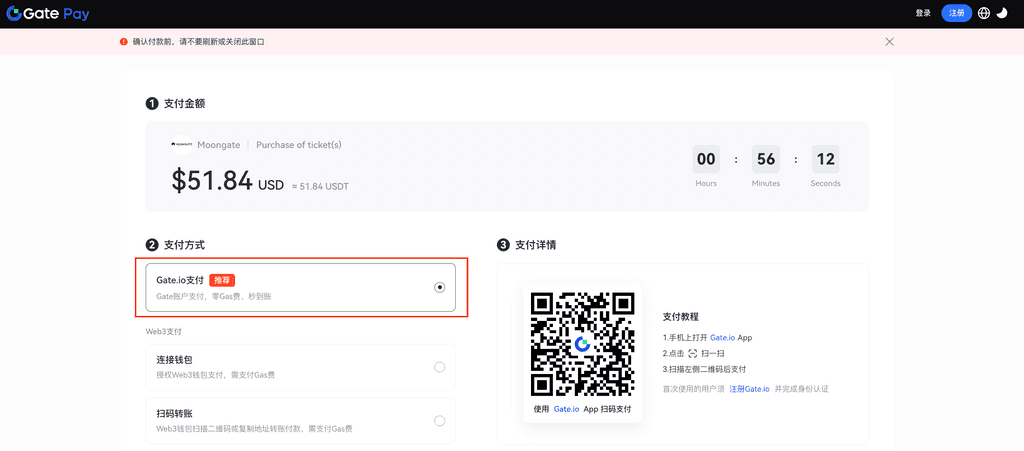Click the Gate logo in the QR code center
The height and width of the screenshot is (451, 1024).
(582, 344)
